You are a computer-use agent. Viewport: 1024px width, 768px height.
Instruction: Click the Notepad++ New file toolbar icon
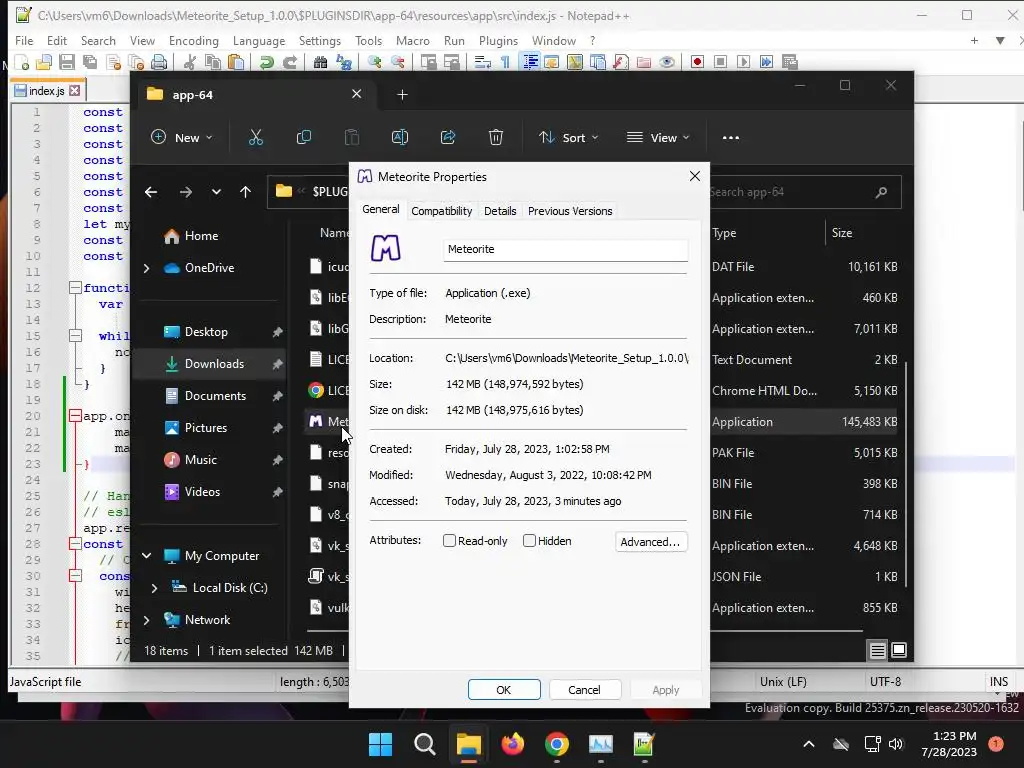click(x=22, y=63)
